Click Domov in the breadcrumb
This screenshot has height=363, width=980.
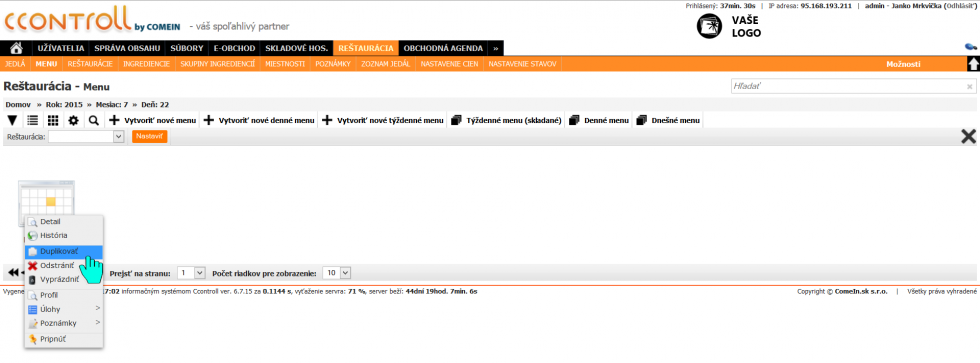coord(18,104)
